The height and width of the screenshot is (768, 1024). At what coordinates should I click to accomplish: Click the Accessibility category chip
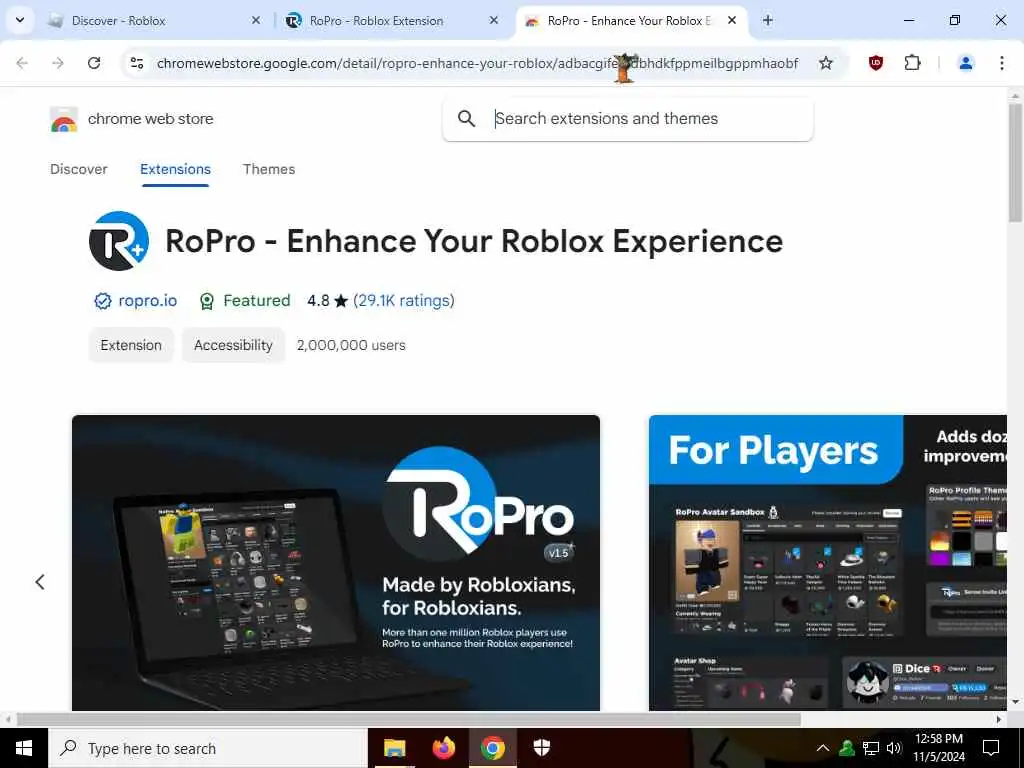[233, 345]
